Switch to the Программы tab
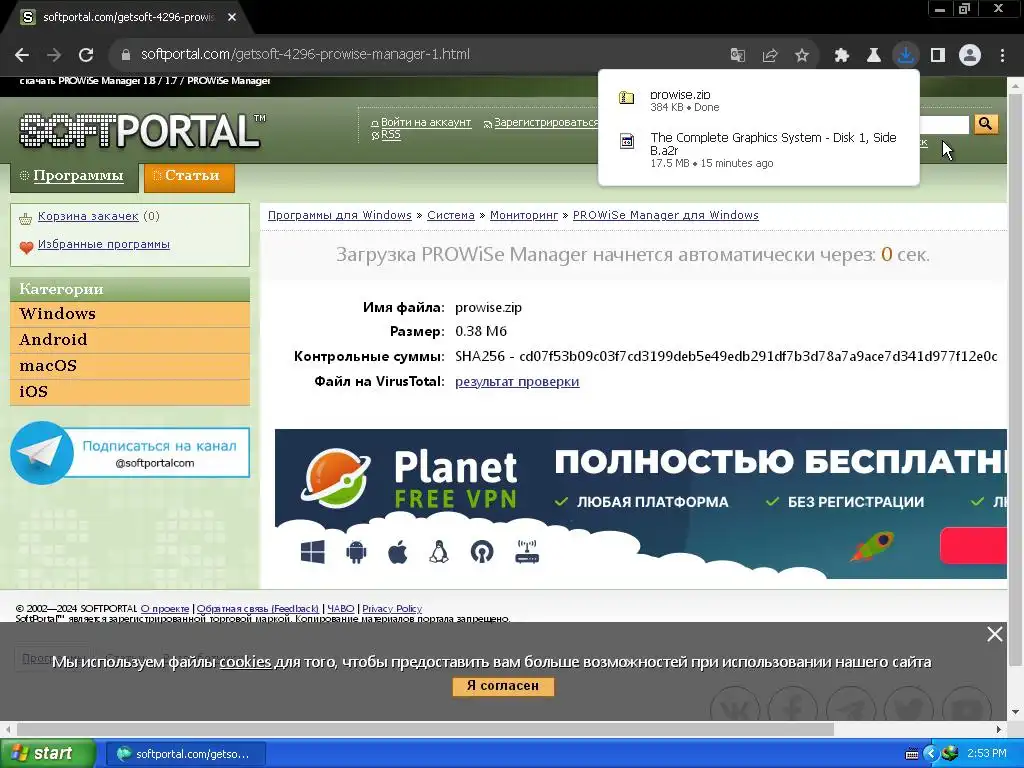The image size is (1024, 768). (74, 176)
